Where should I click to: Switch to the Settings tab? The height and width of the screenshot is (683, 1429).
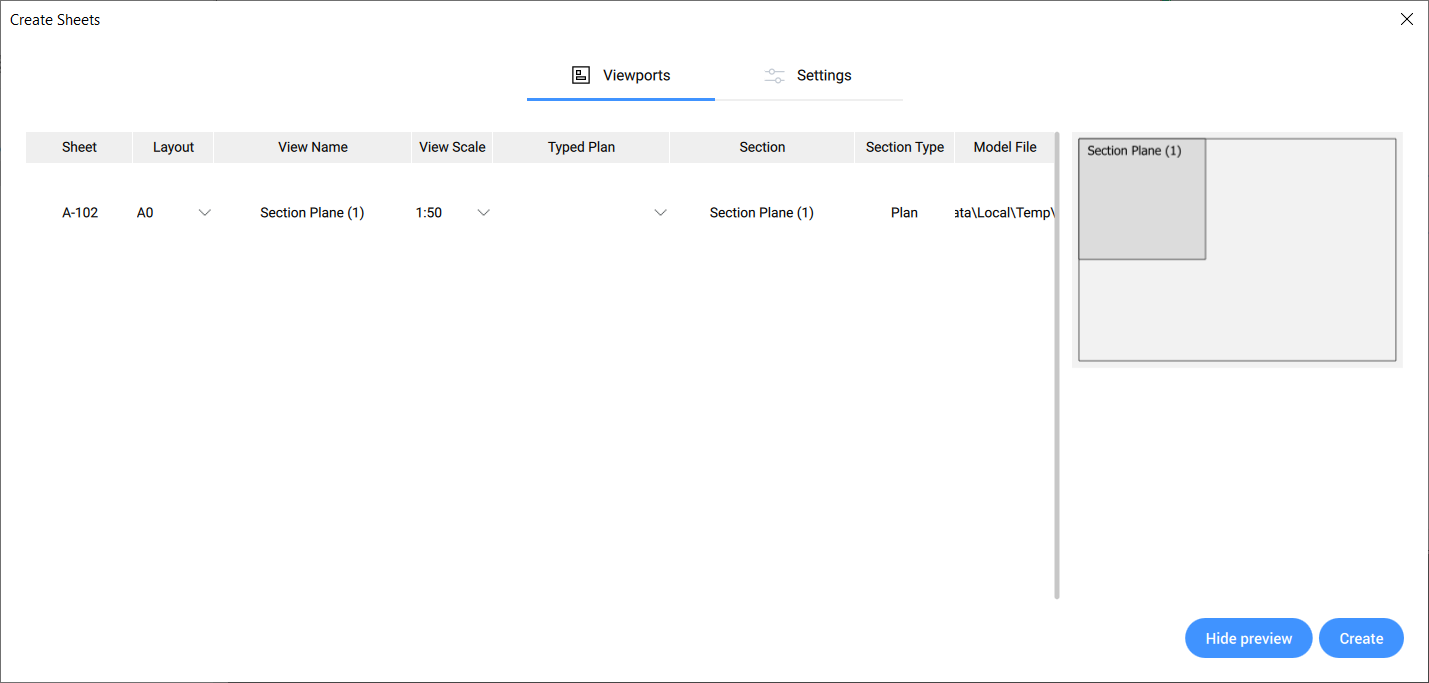tap(823, 76)
